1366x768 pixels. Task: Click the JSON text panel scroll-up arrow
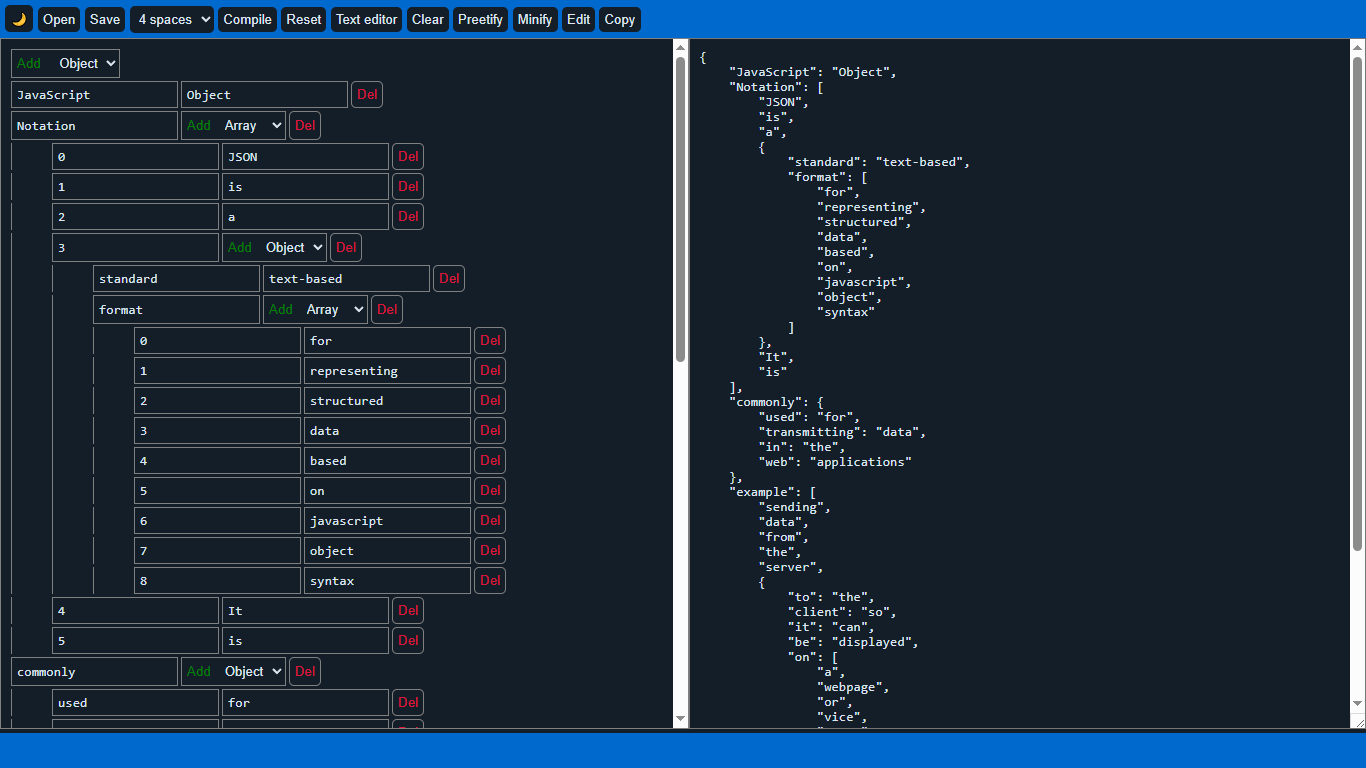pyautogui.click(x=1358, y=47)
